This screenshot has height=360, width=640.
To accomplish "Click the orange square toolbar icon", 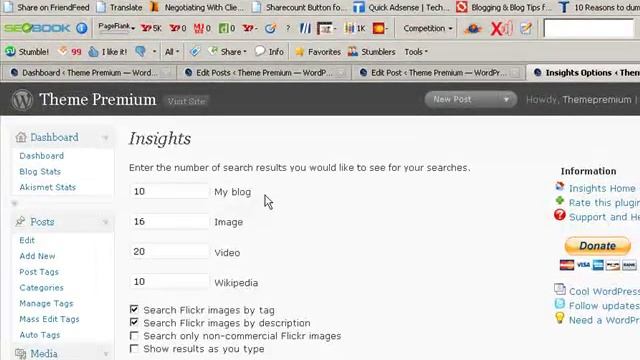I will pos(378,28).
